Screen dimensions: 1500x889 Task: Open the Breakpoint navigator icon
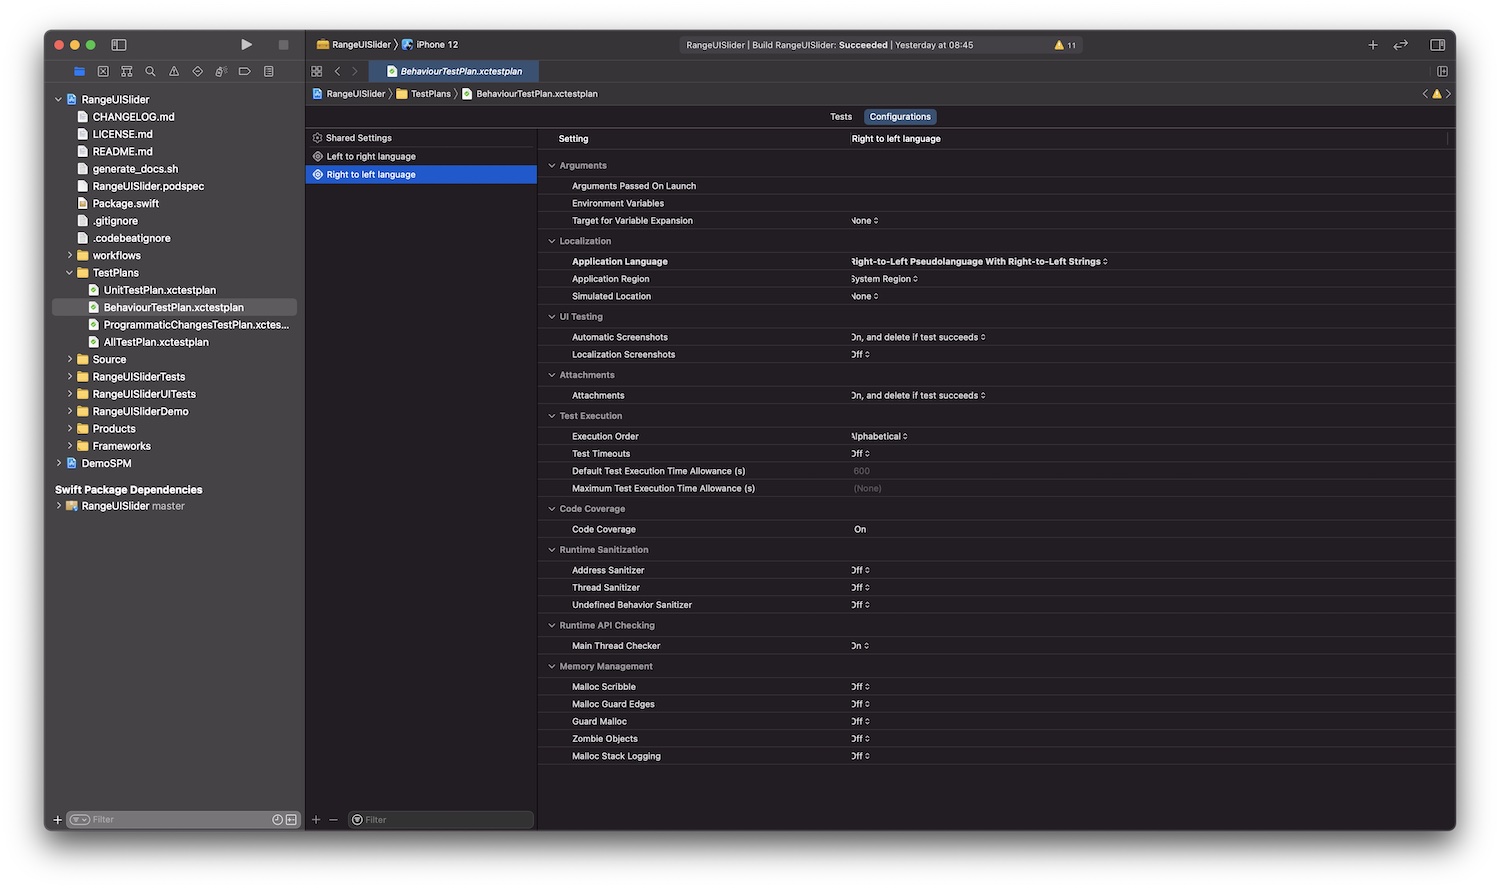[x=244, y=72]
